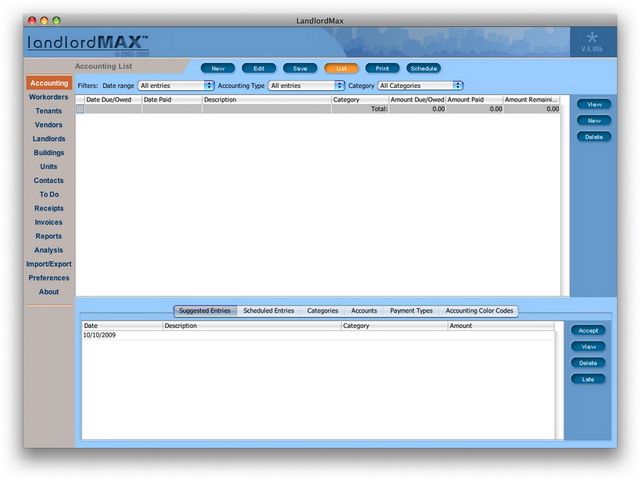Open the Receipts section
This screenshot has width=640, height=480.
(x=49, y=208)
